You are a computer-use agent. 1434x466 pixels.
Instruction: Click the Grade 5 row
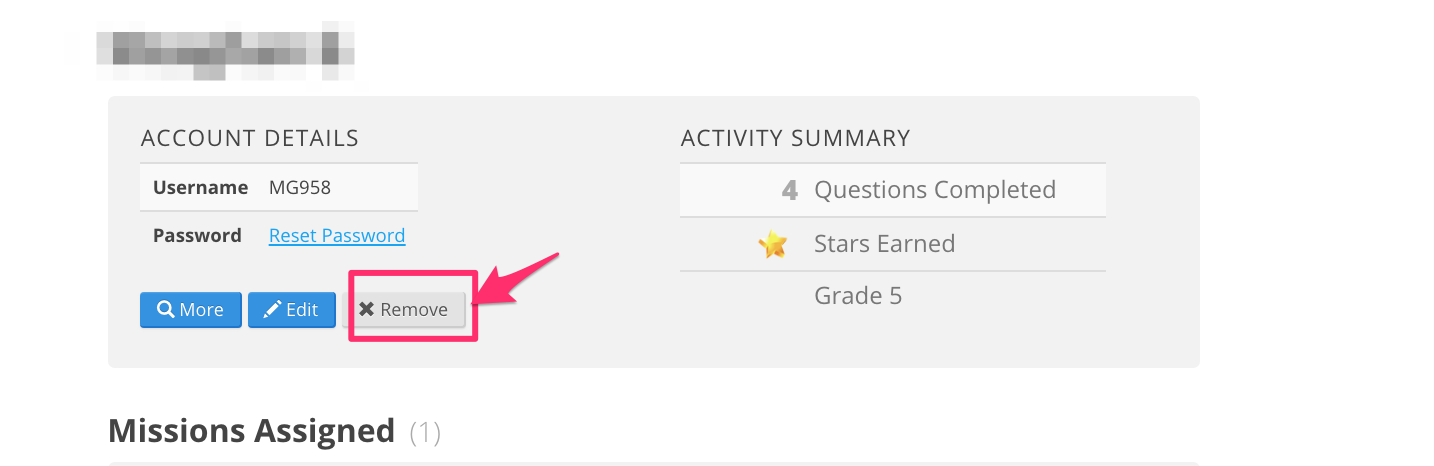(x=893, y=296)
